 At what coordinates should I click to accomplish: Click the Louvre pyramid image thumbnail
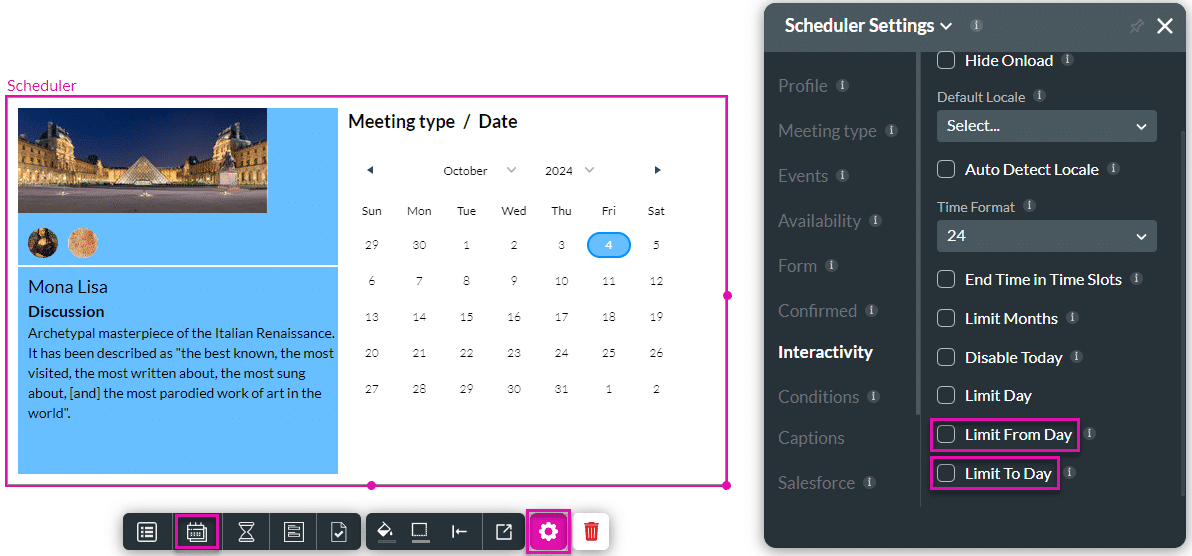[x=142, y=160]
